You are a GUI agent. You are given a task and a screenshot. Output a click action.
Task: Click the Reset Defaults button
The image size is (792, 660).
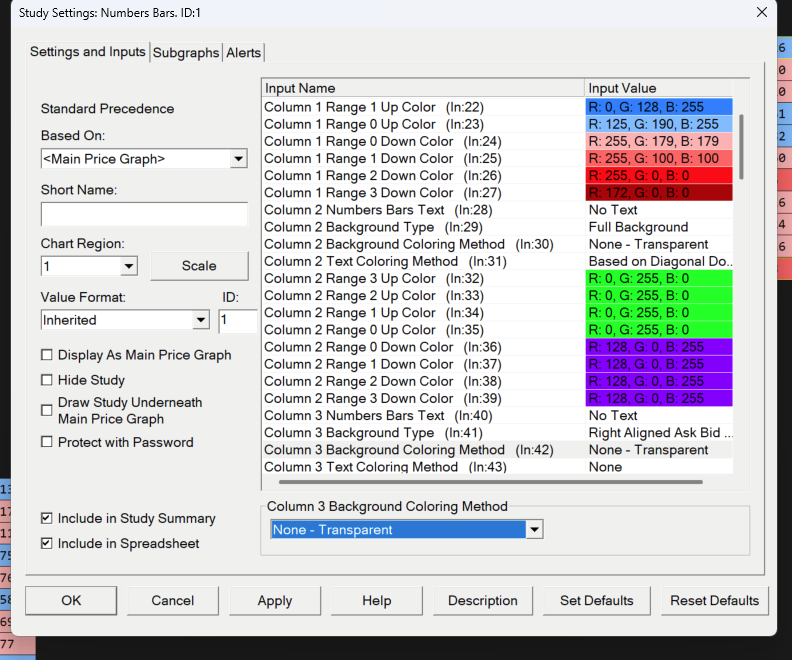tap(714, 601)
